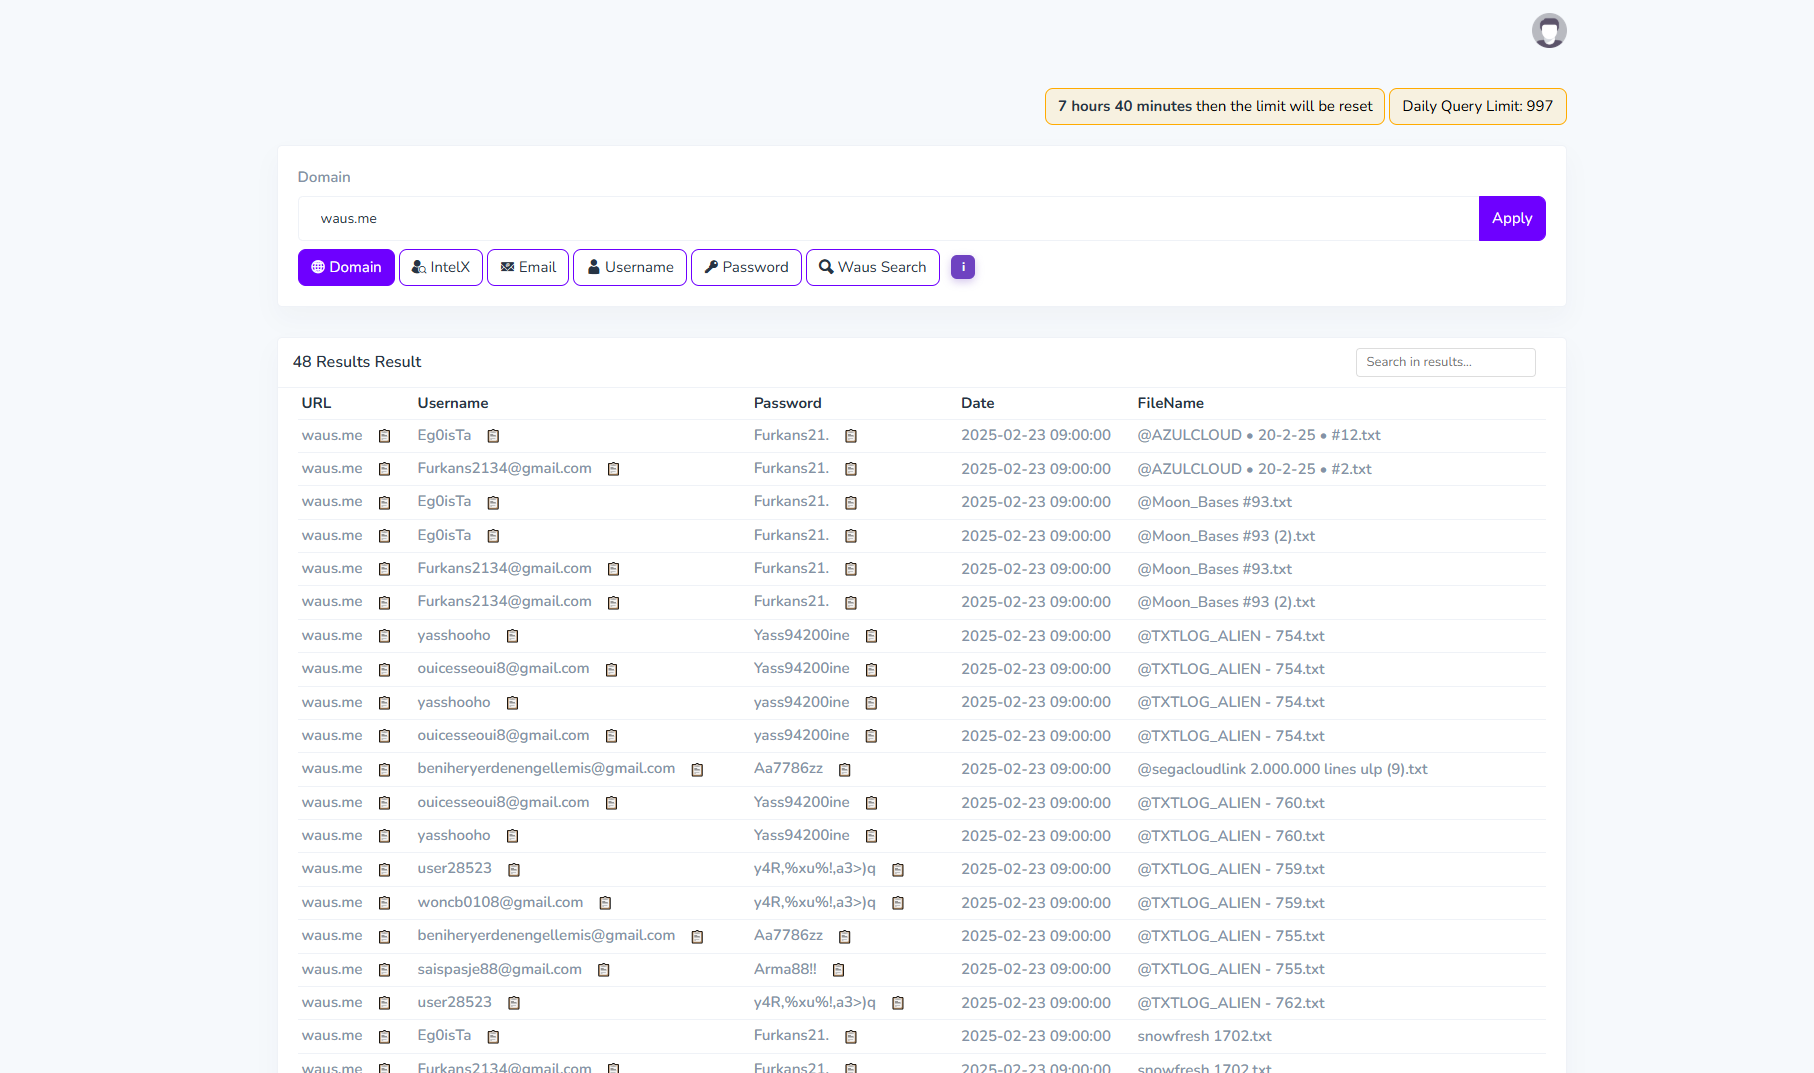Copy woncb0108@gmail.com username
1814x1073 pixels.
(605, 903)
